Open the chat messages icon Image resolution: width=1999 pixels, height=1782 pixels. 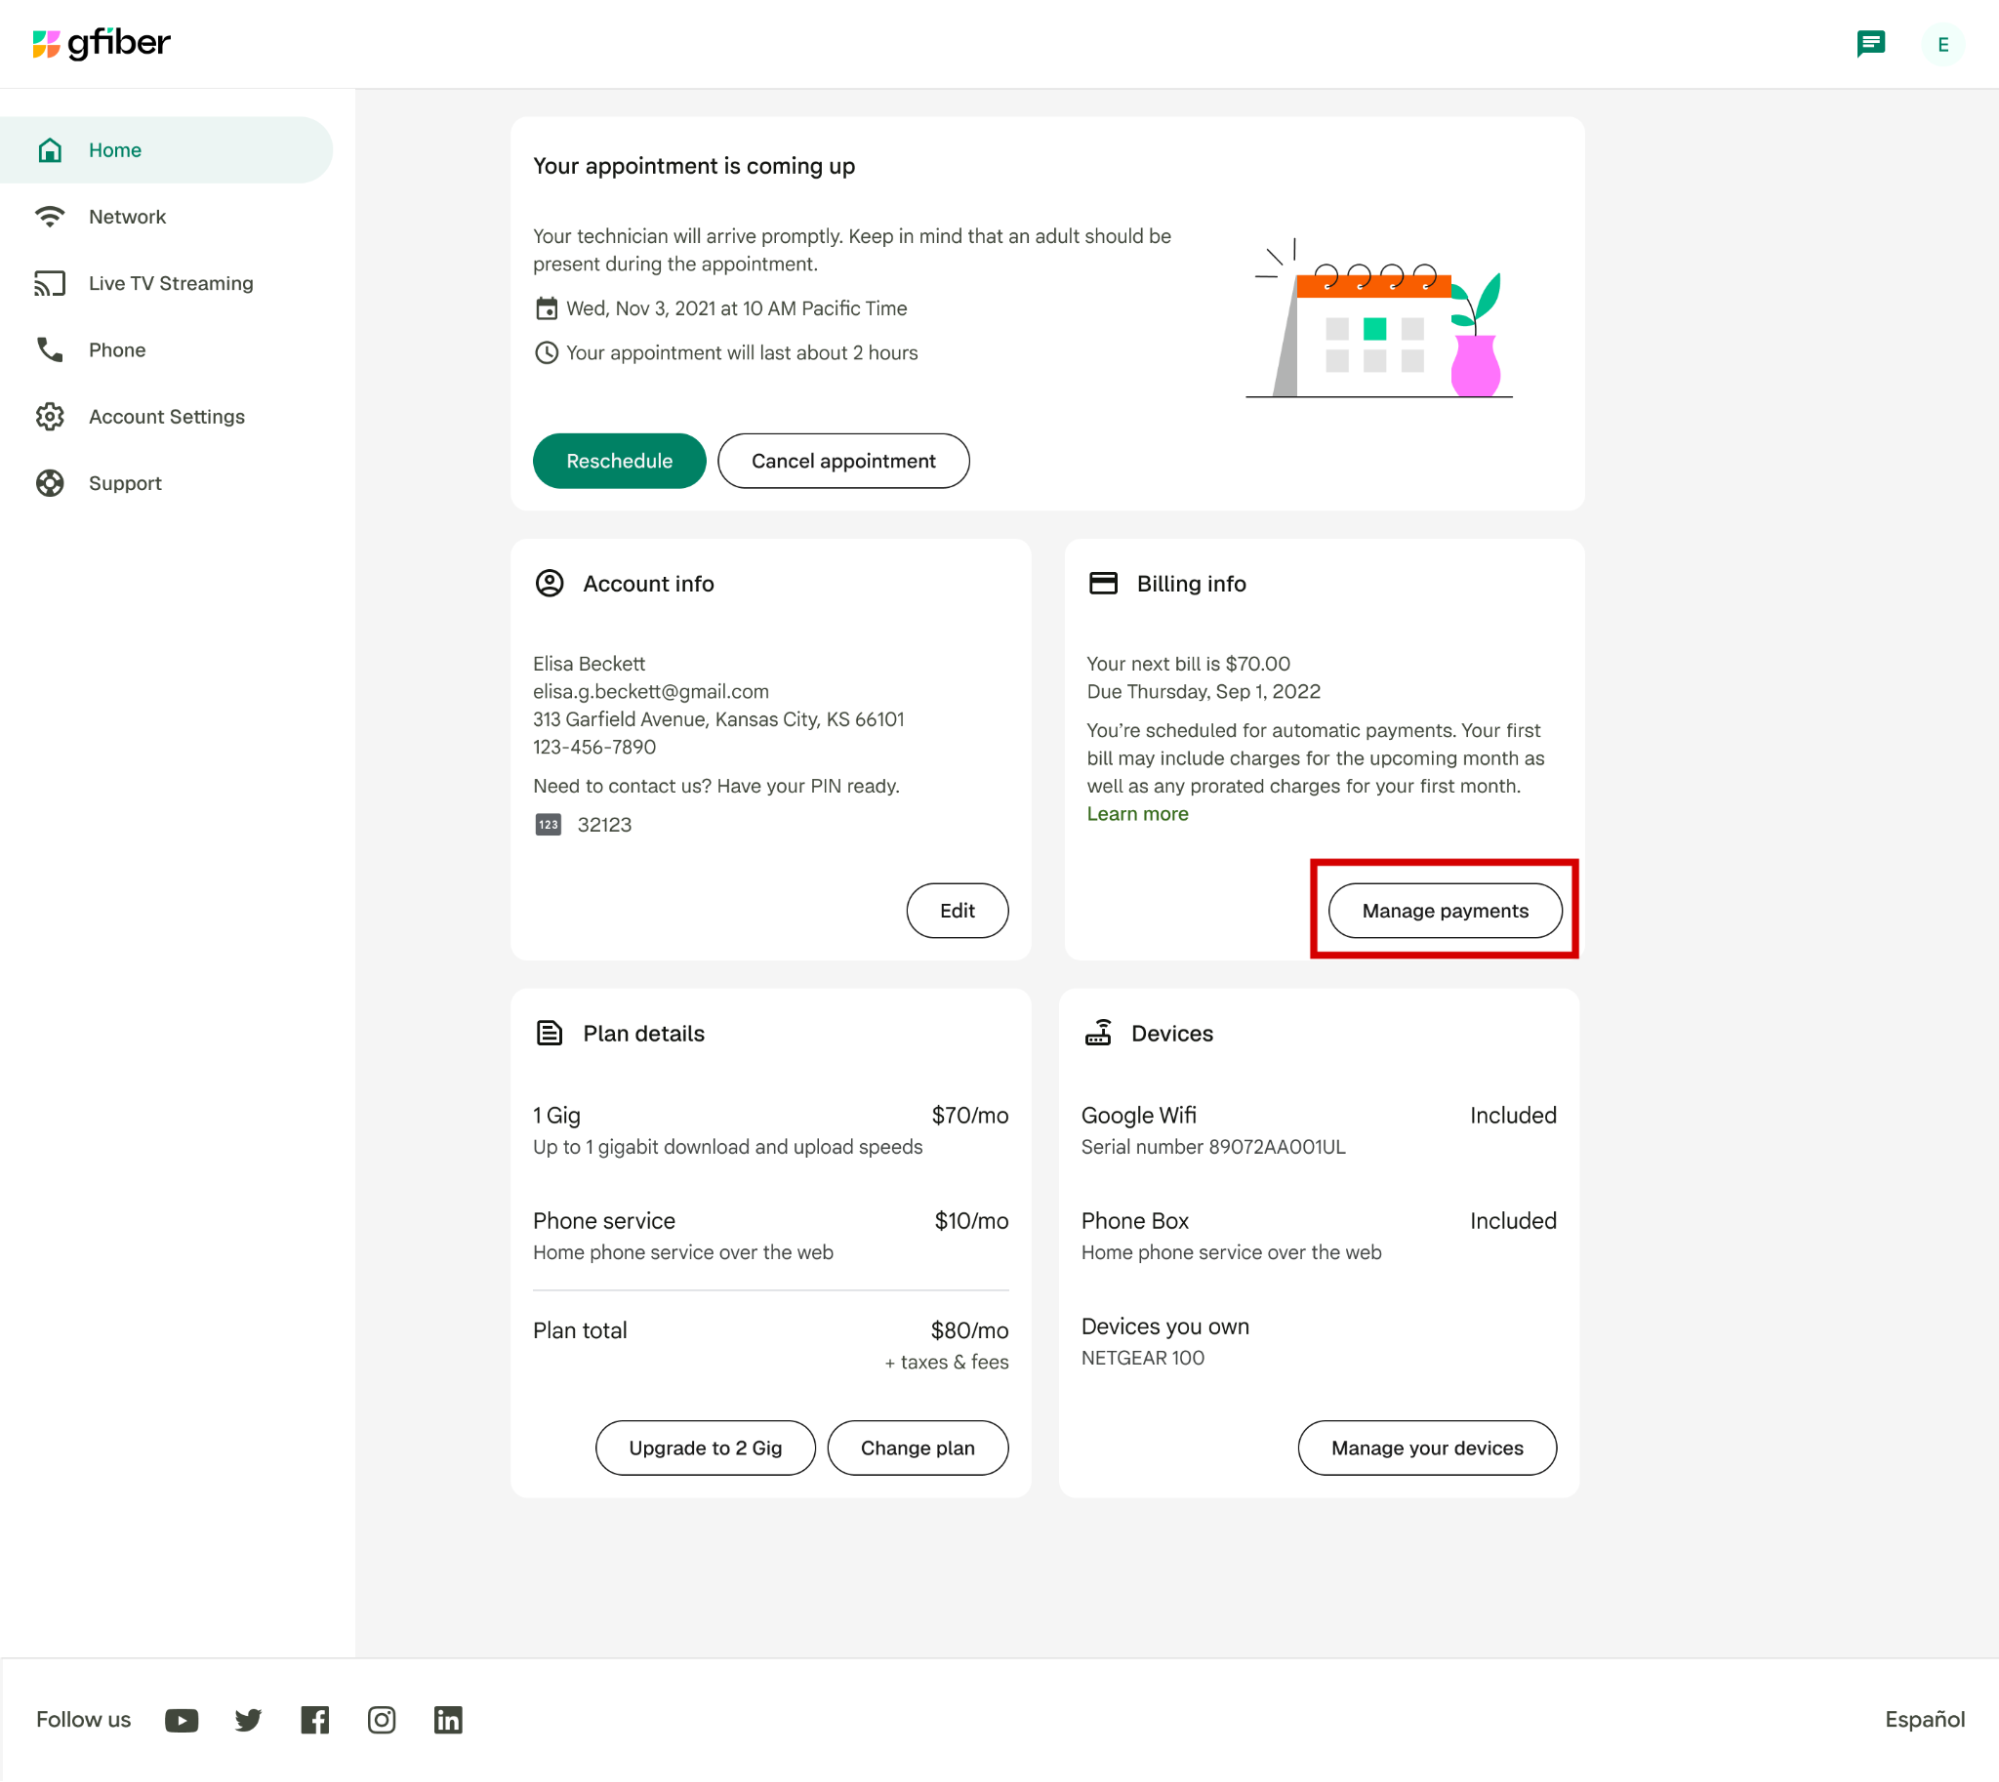(1870, 44)
